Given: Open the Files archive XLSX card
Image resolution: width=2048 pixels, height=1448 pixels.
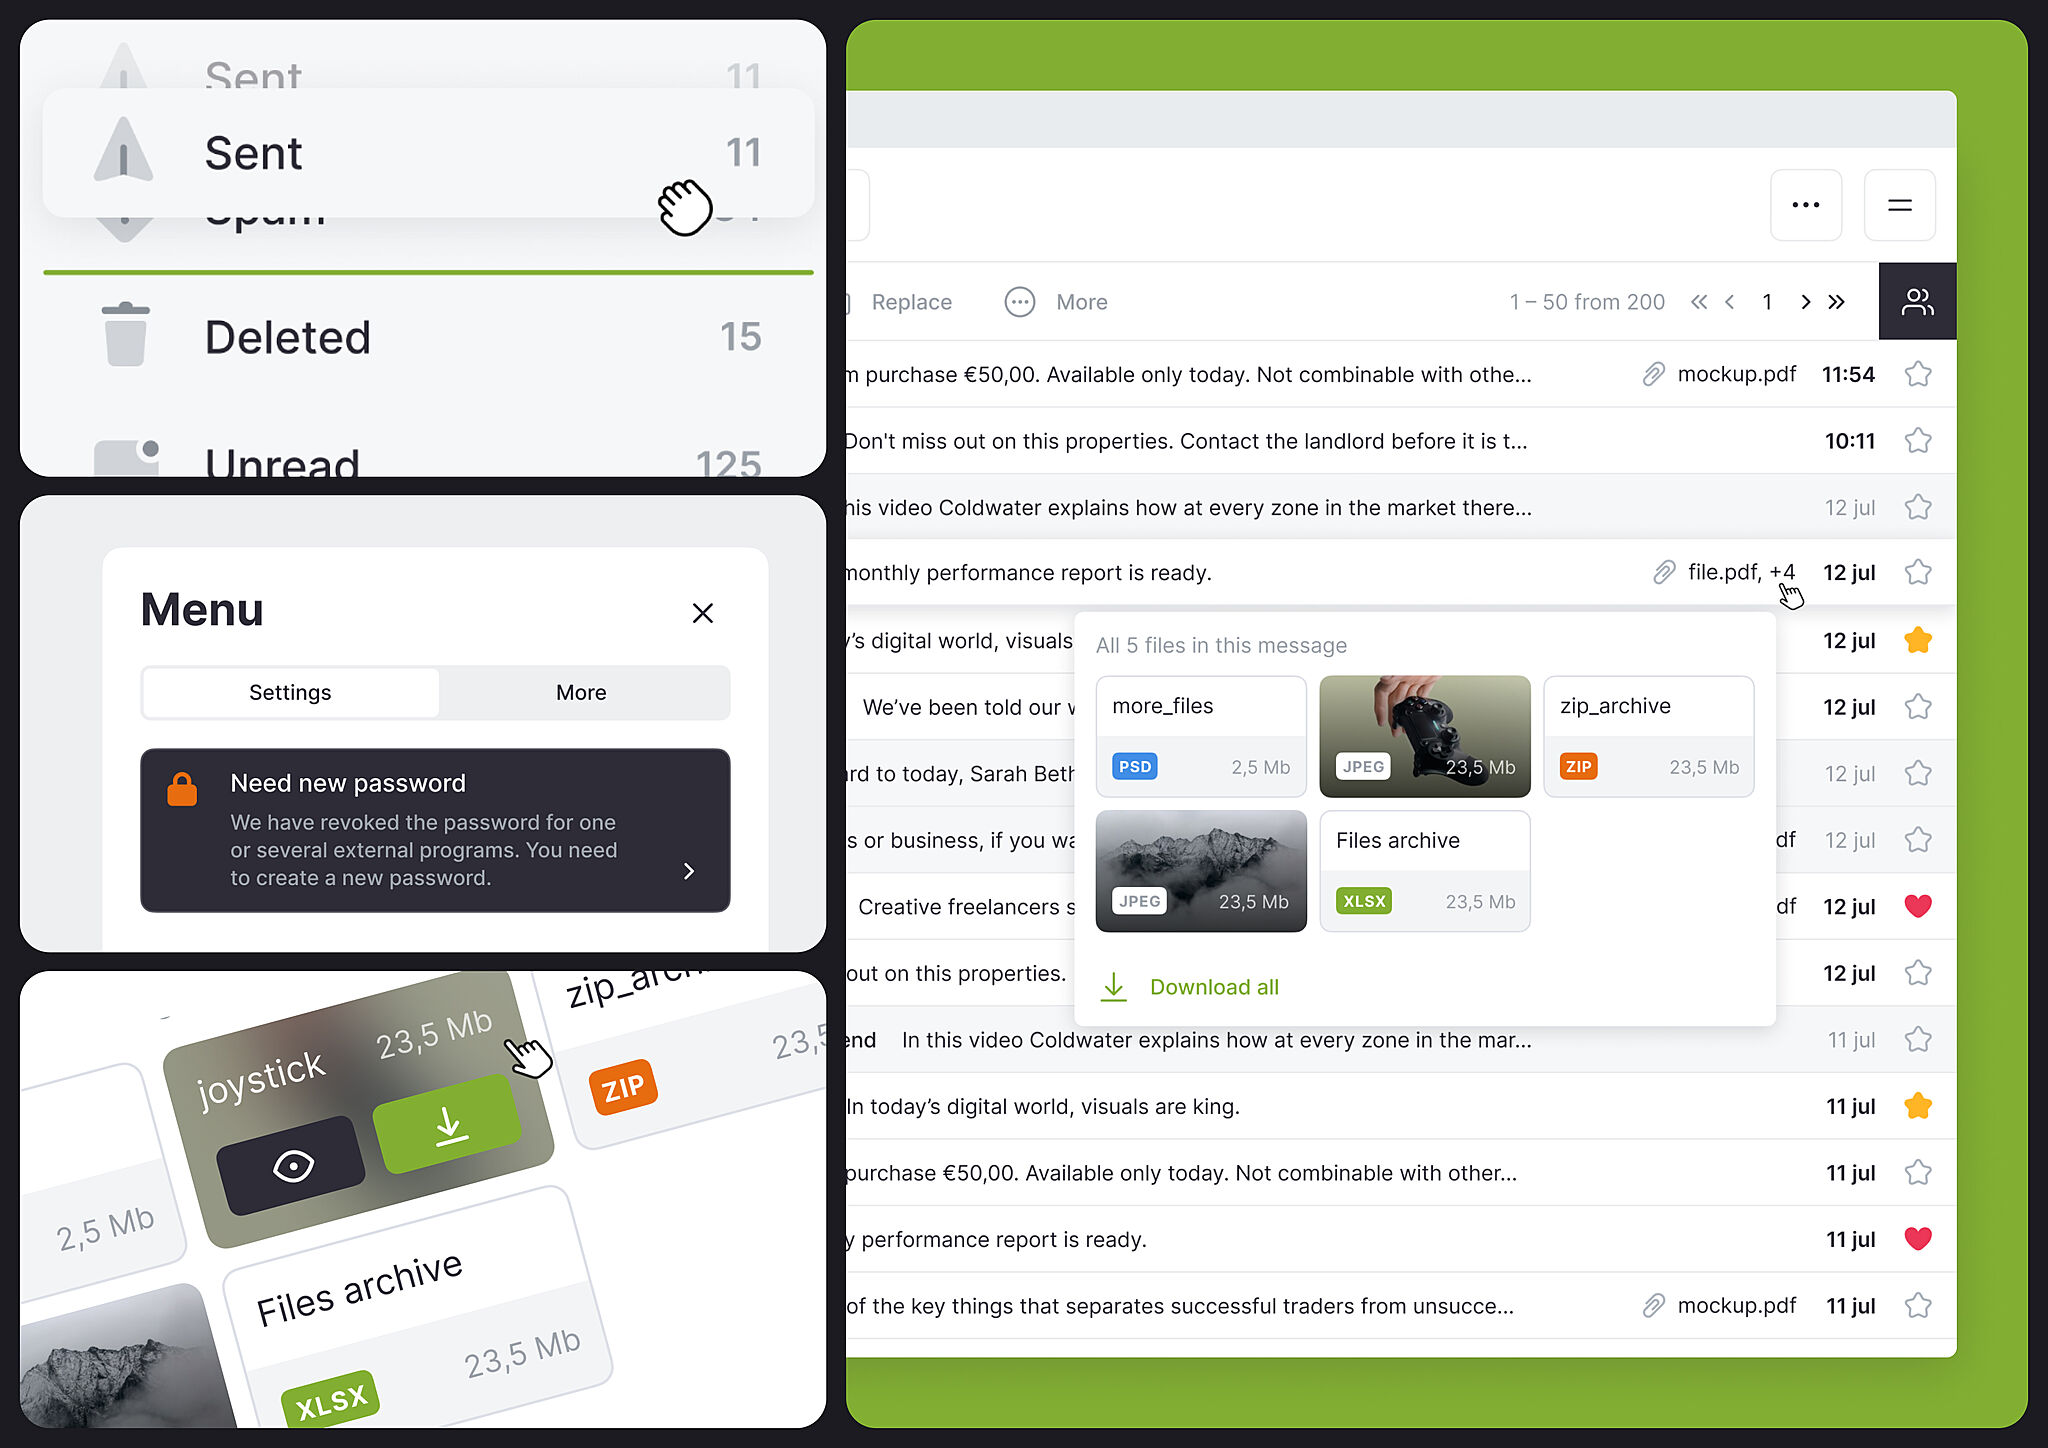Looking at the screenshot, I should (1425, 871).
